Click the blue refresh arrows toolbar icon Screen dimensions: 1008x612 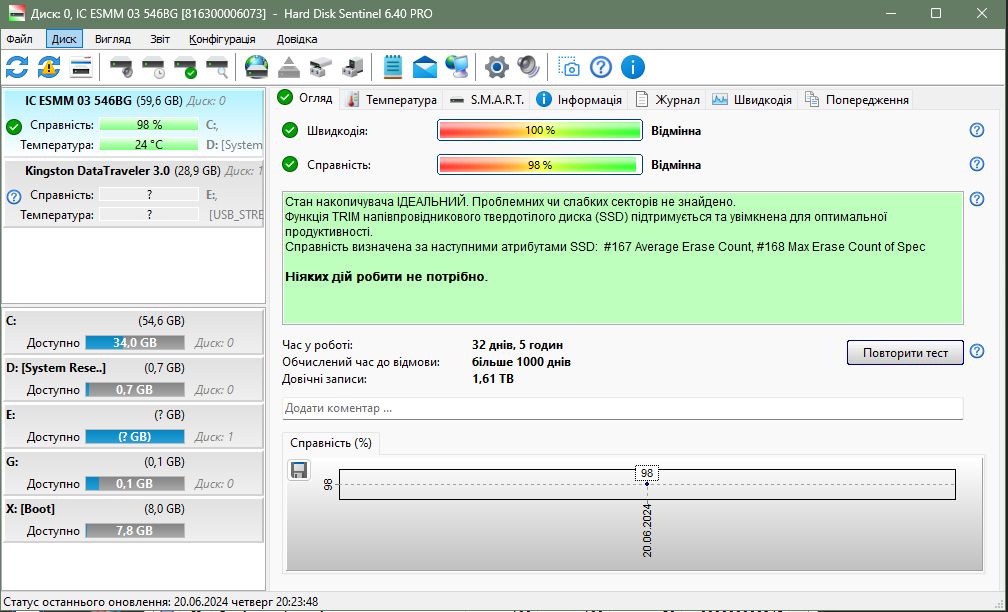pos(17,67)
